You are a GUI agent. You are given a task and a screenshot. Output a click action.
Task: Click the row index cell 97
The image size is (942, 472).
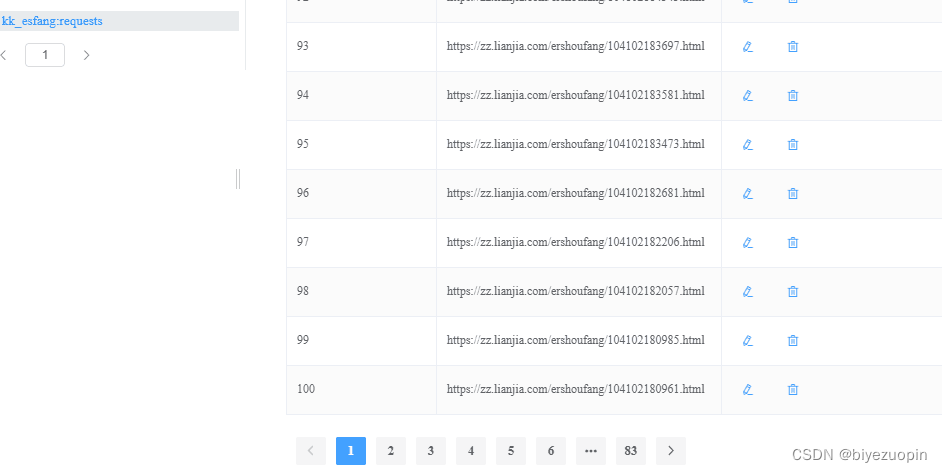[x=362, y=243]
